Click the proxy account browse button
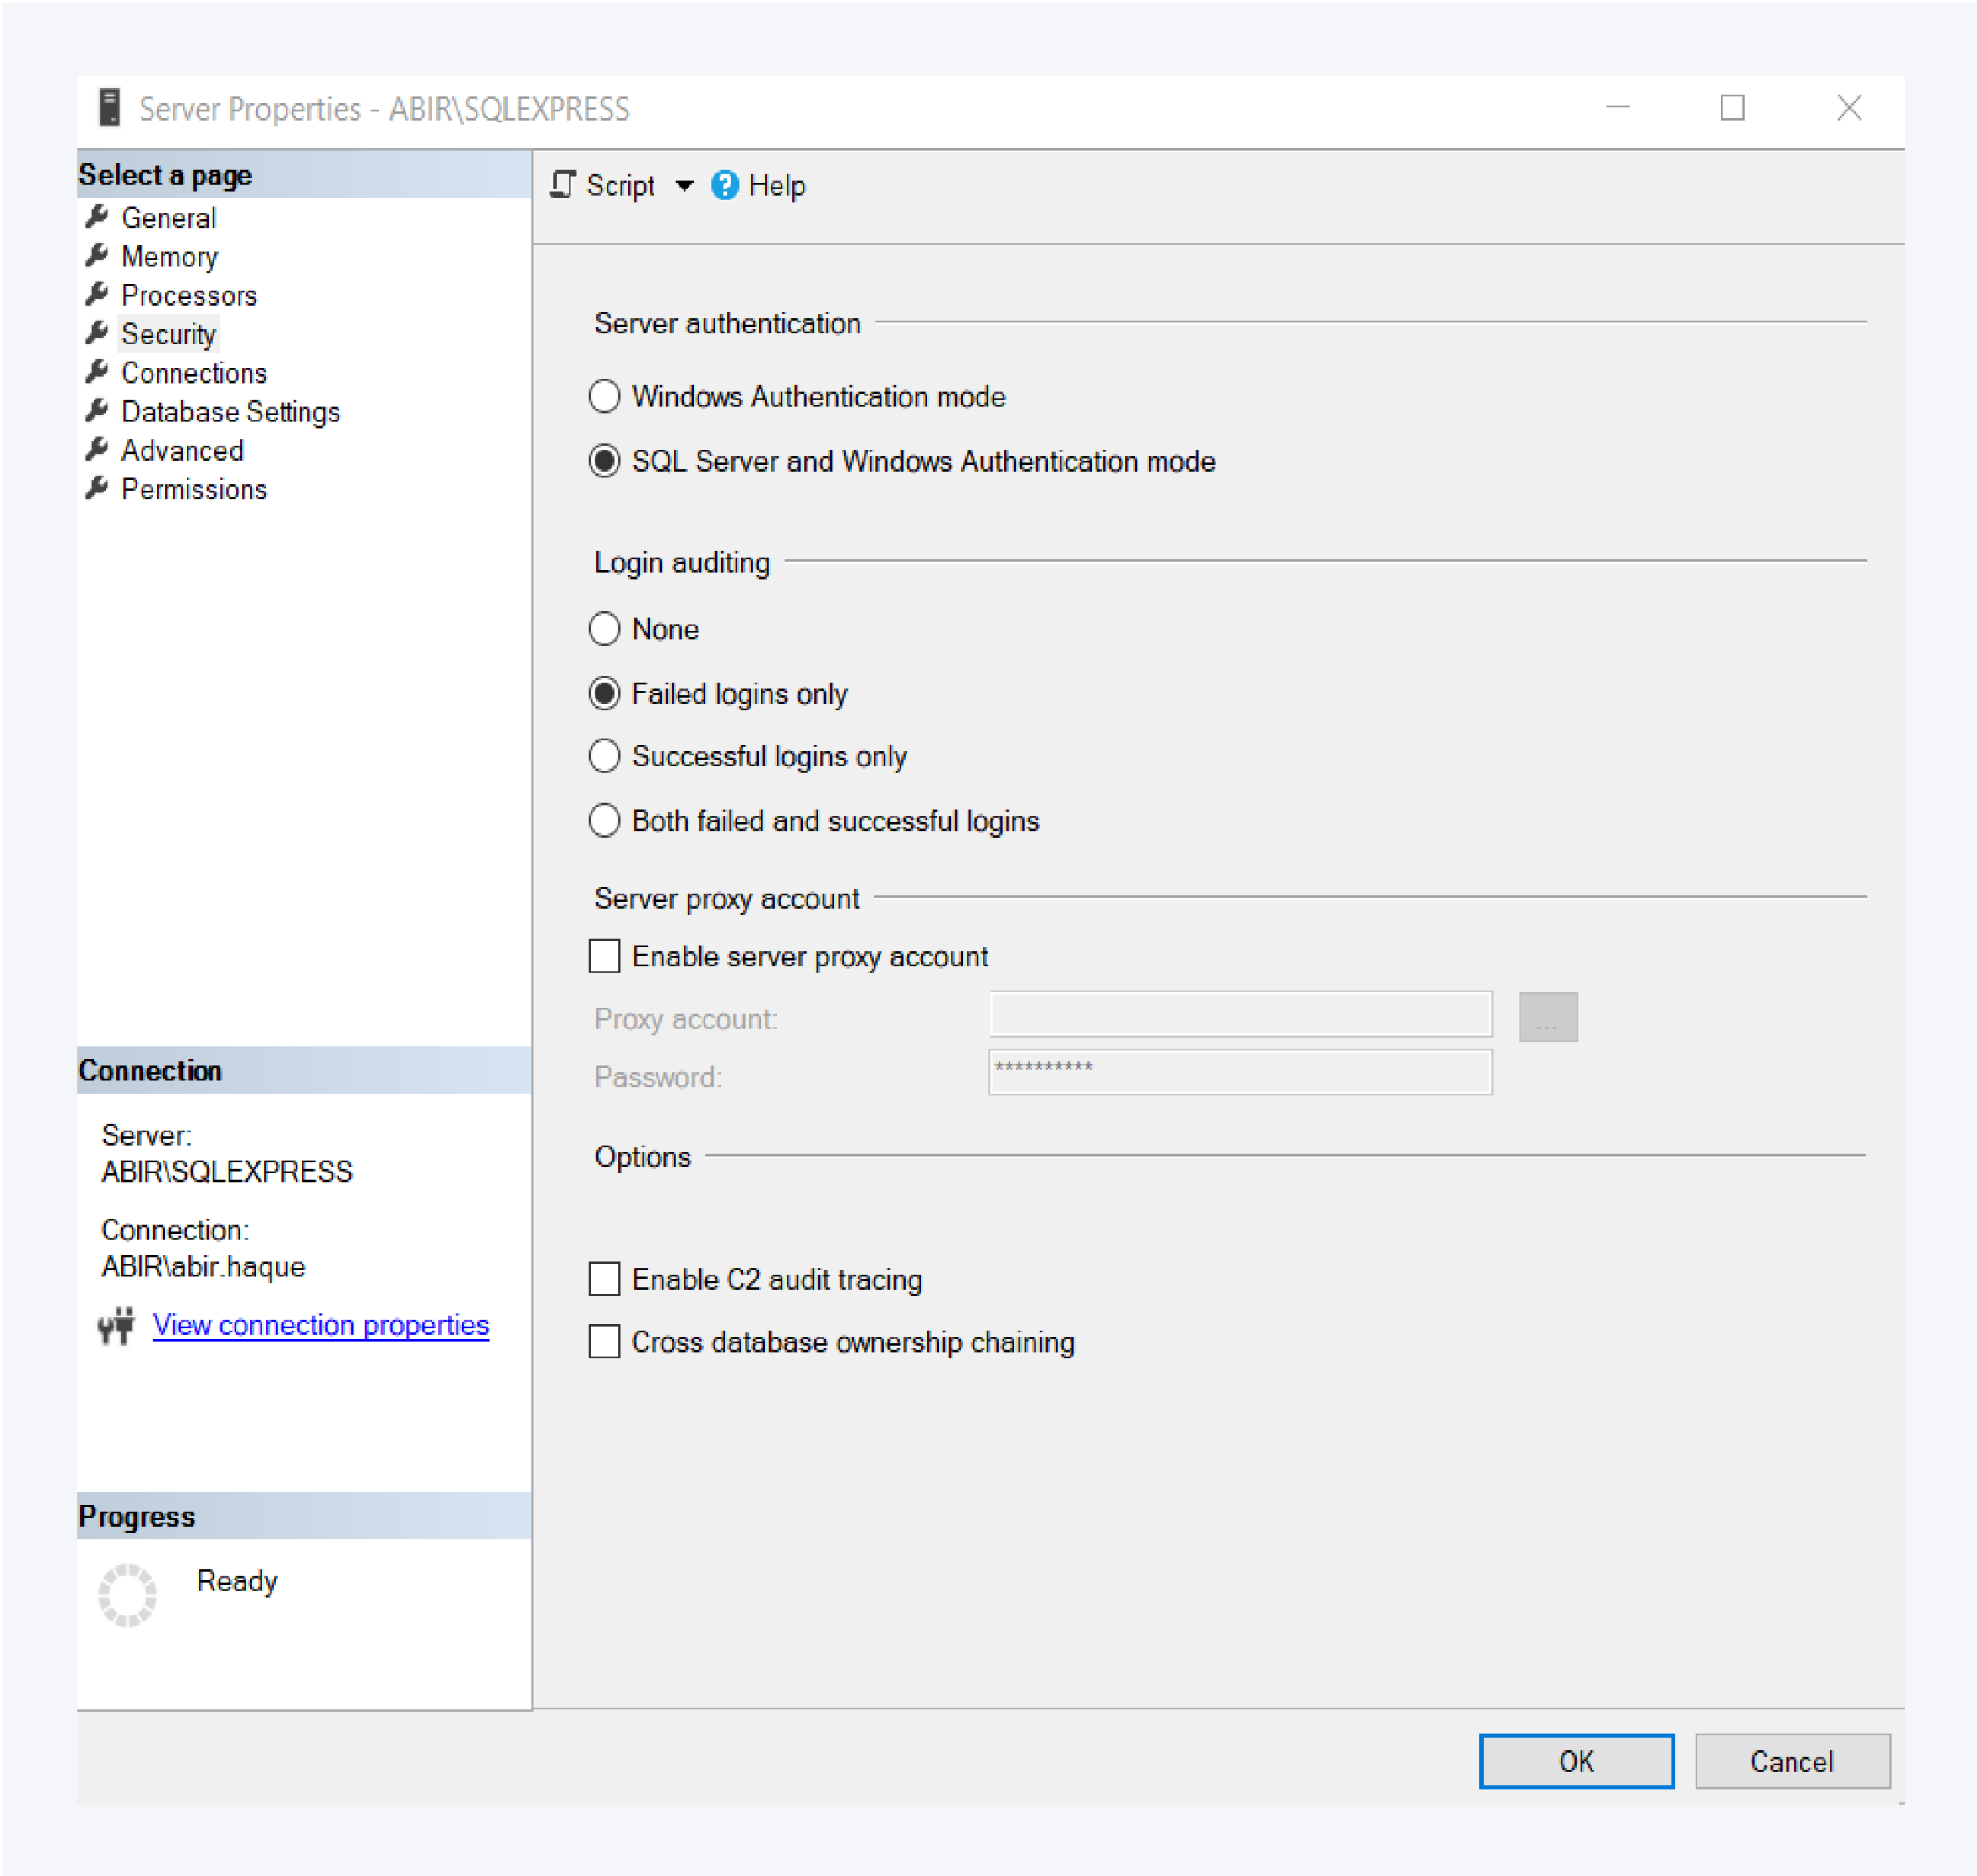Viewport: 1977px width, 1876px height. (1547, 1015)
